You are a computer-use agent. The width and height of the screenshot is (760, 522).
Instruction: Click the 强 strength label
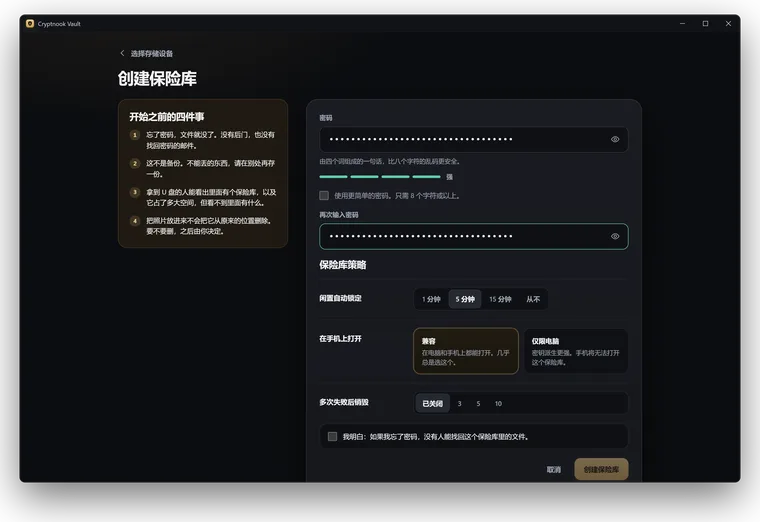coord(449,177)
